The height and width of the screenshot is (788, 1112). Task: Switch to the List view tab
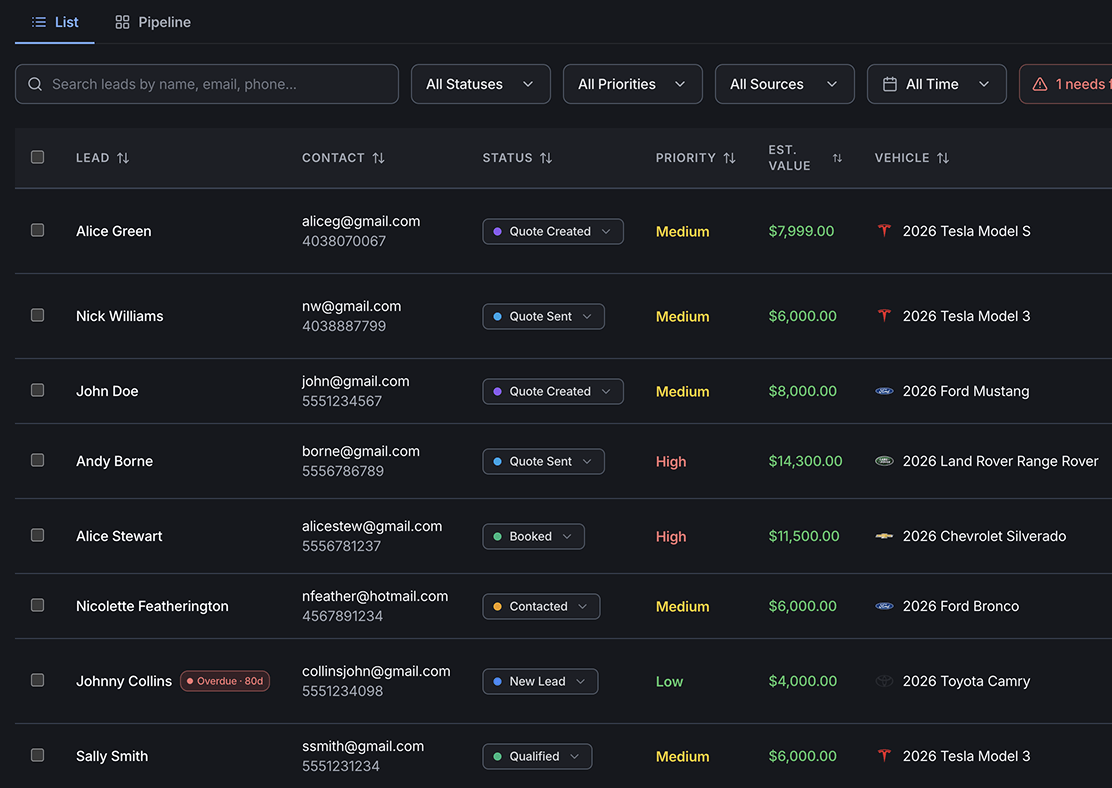click(x=55, y=22)
